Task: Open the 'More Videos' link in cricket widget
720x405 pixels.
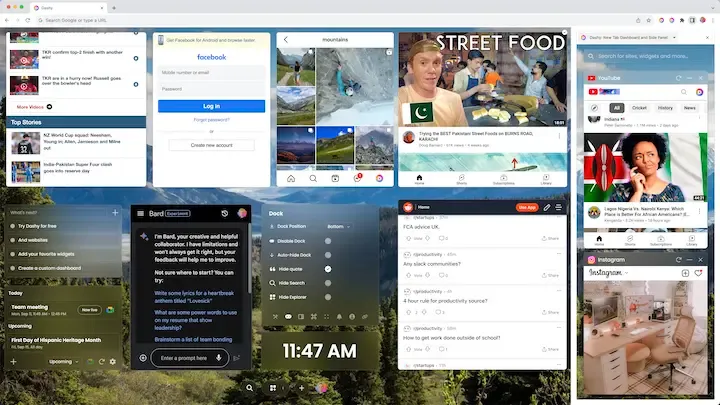Action: (34, 107)
